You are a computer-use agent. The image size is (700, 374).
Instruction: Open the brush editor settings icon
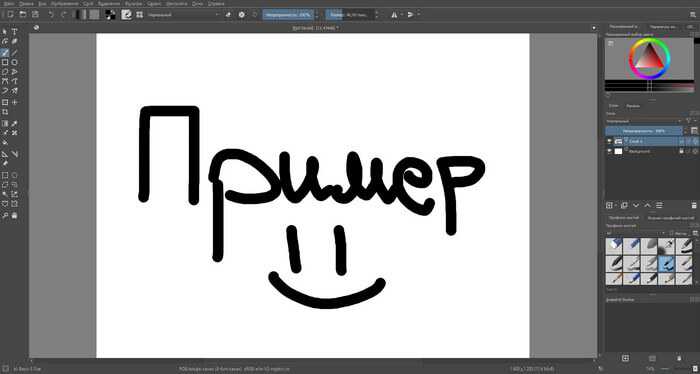(126, 15)
